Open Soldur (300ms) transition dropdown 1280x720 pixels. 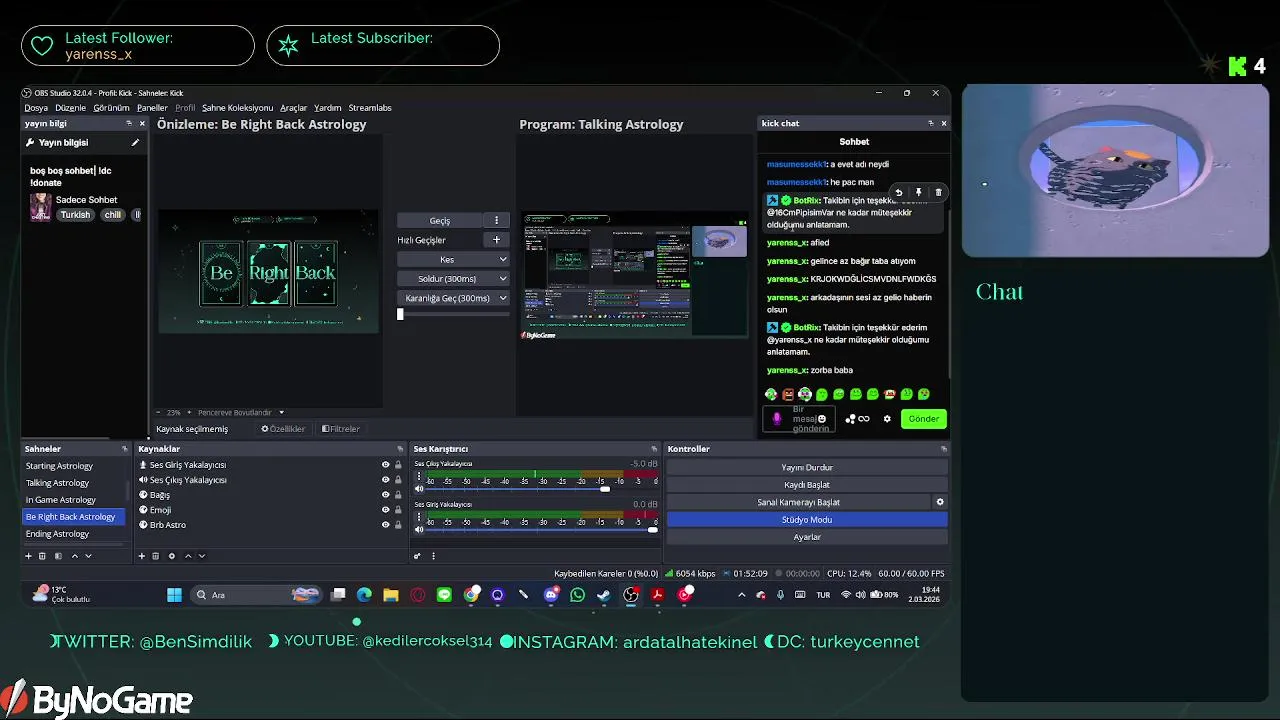point(453,279)
